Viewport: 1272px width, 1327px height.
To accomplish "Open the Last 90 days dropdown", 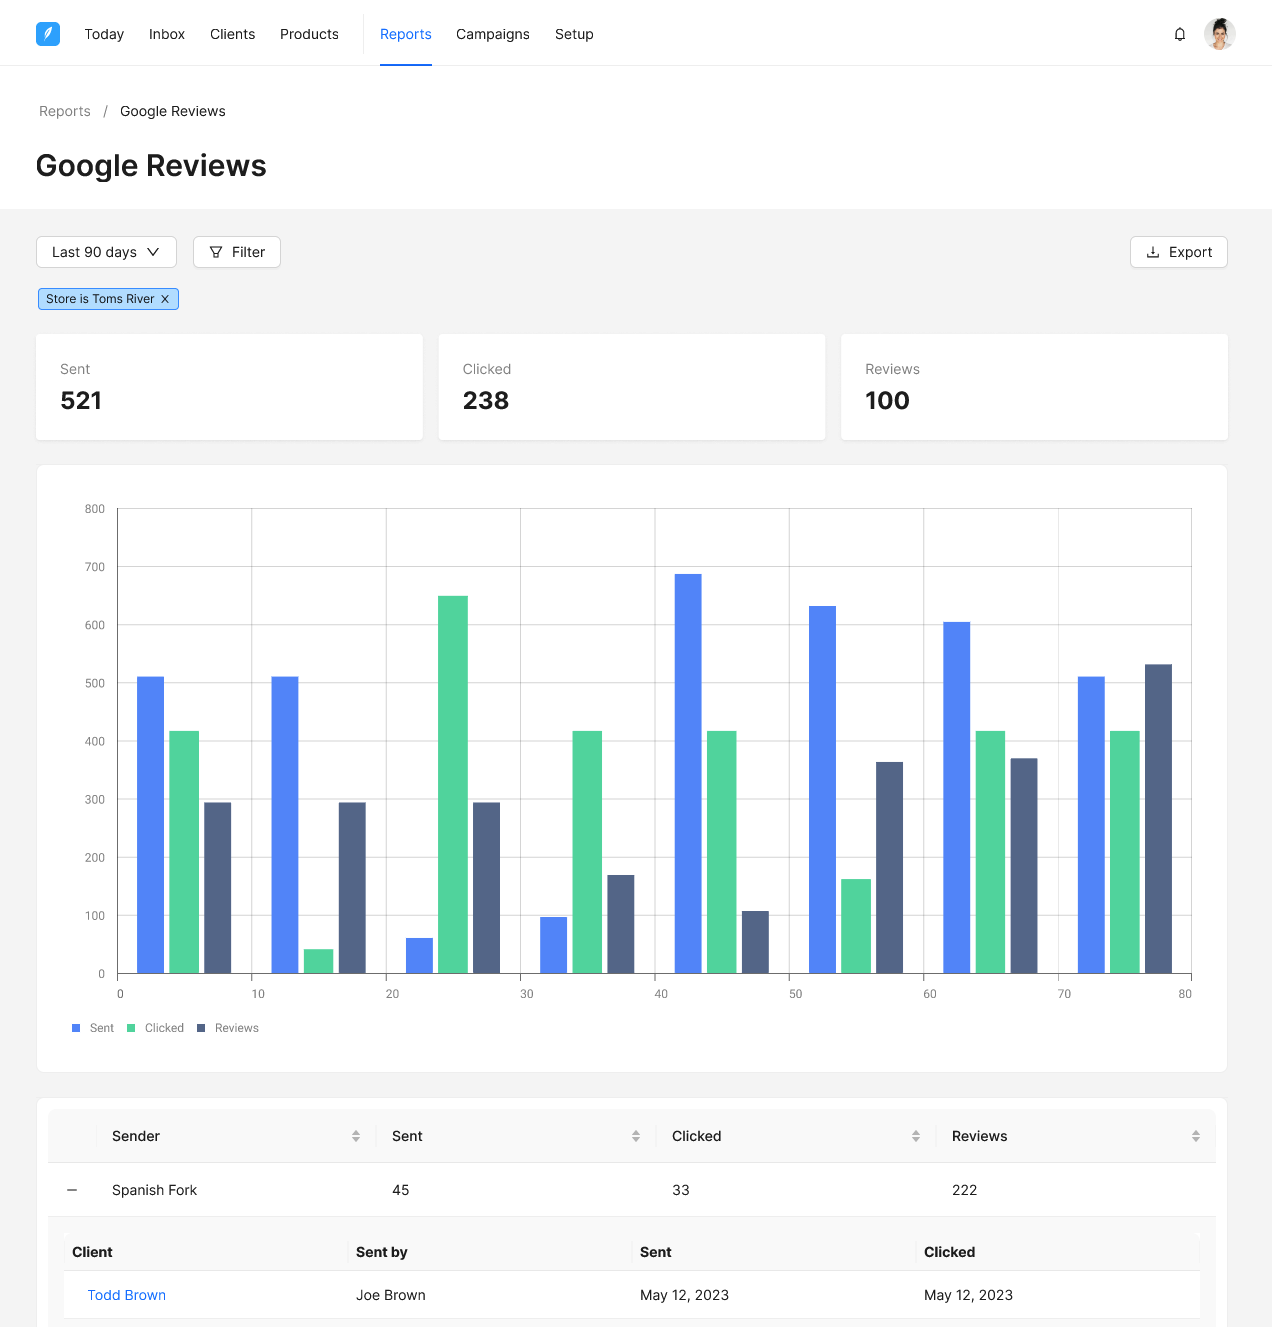I will (106, 252).
